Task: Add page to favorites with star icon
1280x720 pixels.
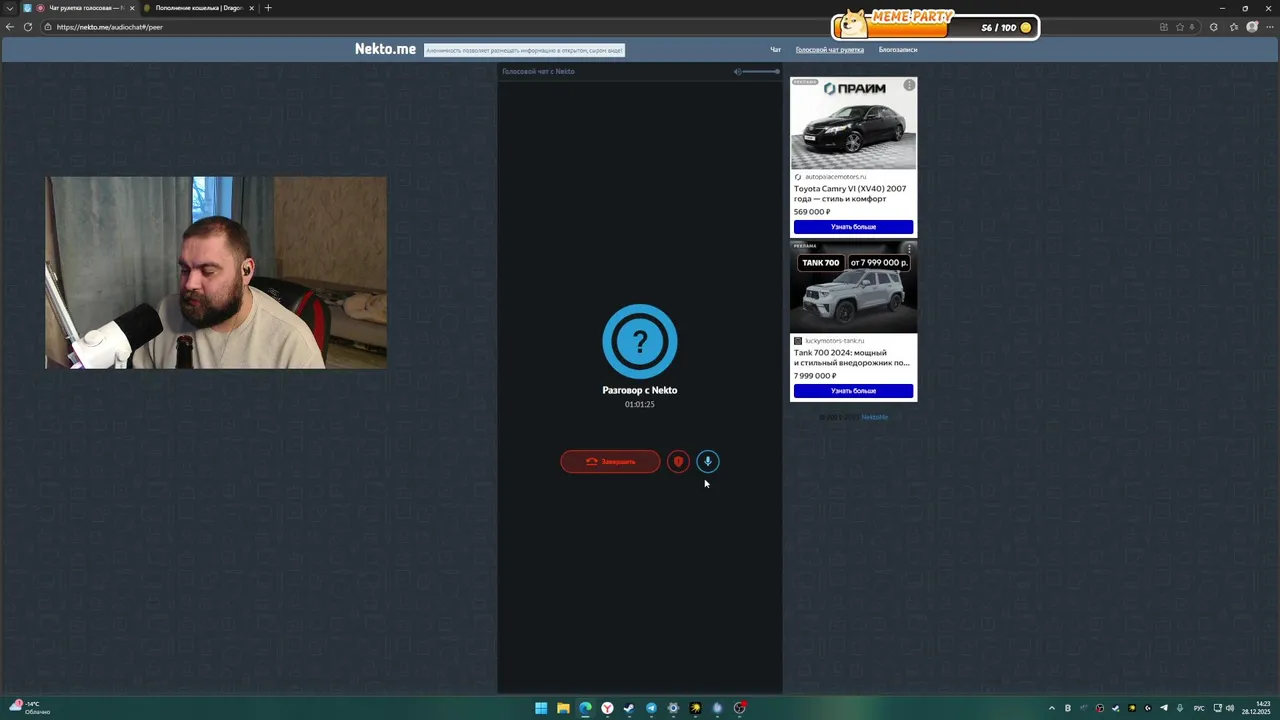Action: coord(1180,27)
